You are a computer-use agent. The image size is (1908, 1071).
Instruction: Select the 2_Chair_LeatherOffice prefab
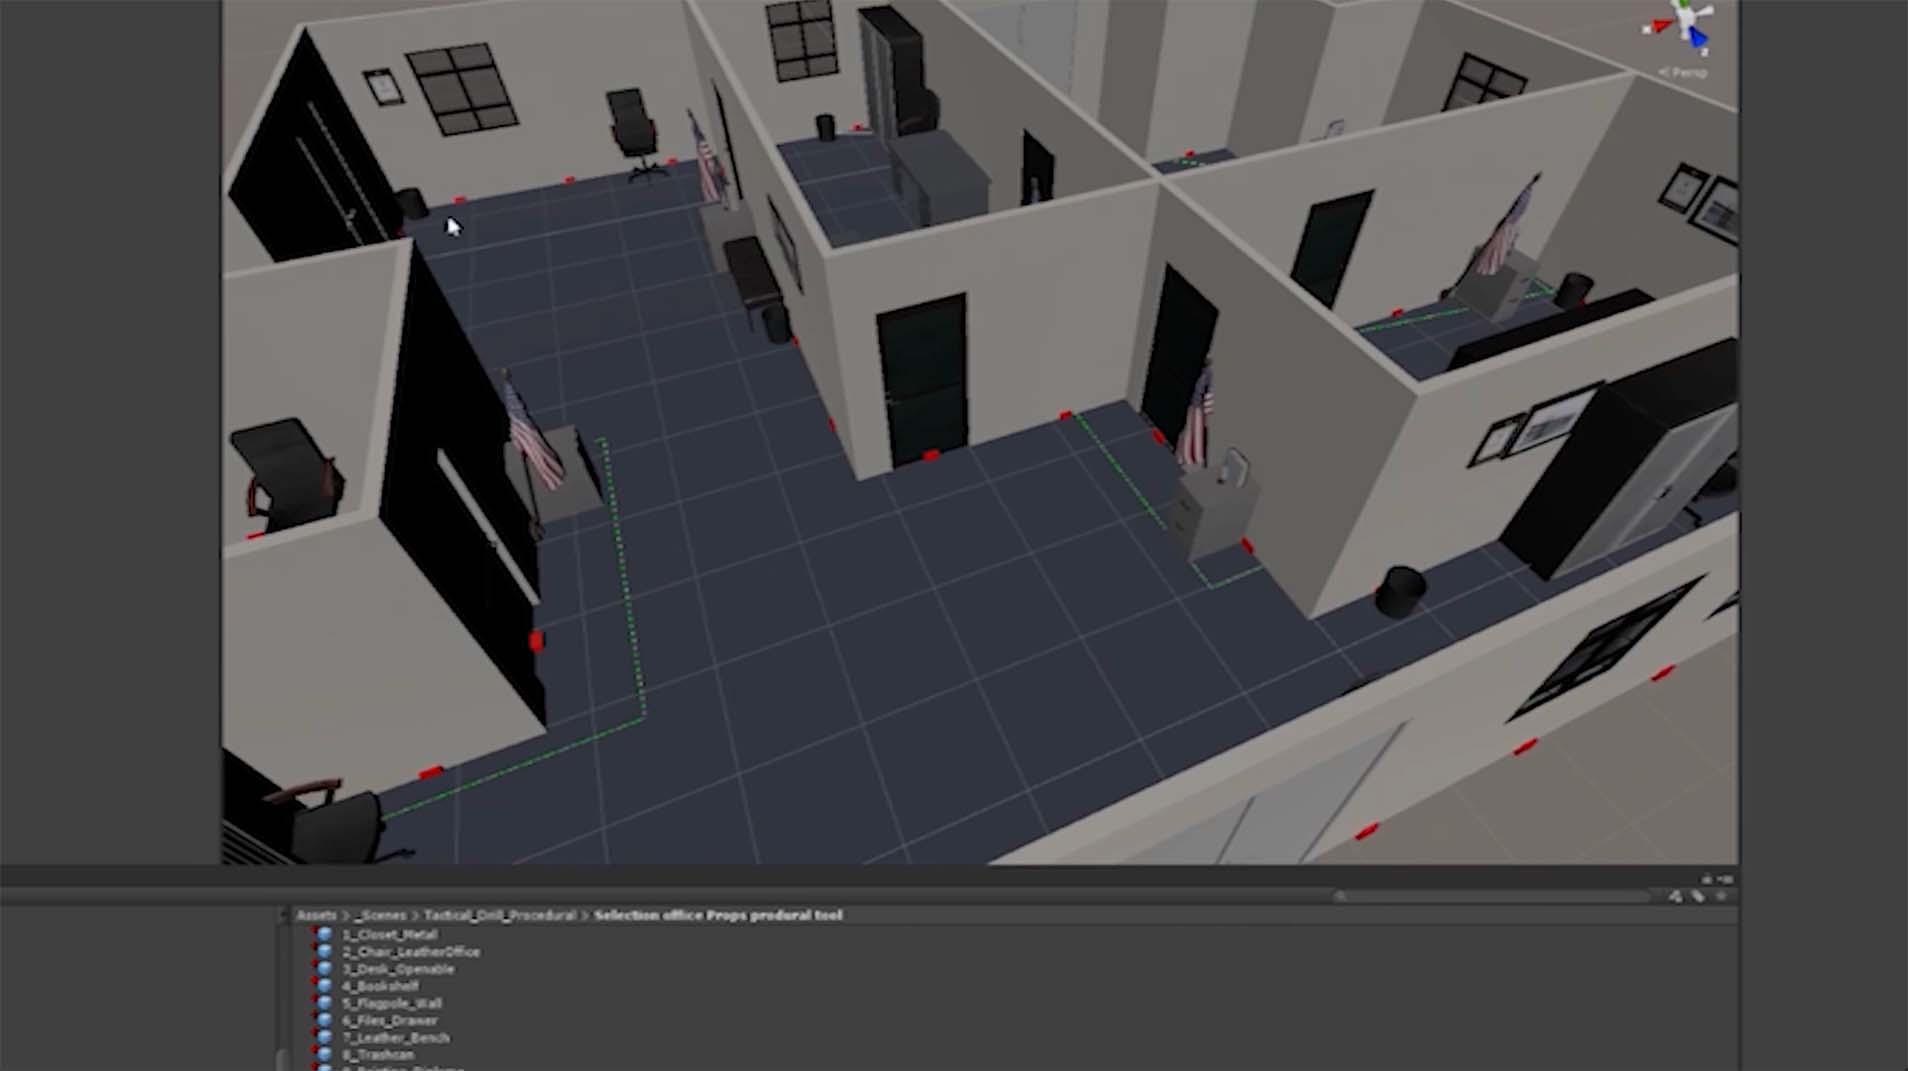(410, 952)
